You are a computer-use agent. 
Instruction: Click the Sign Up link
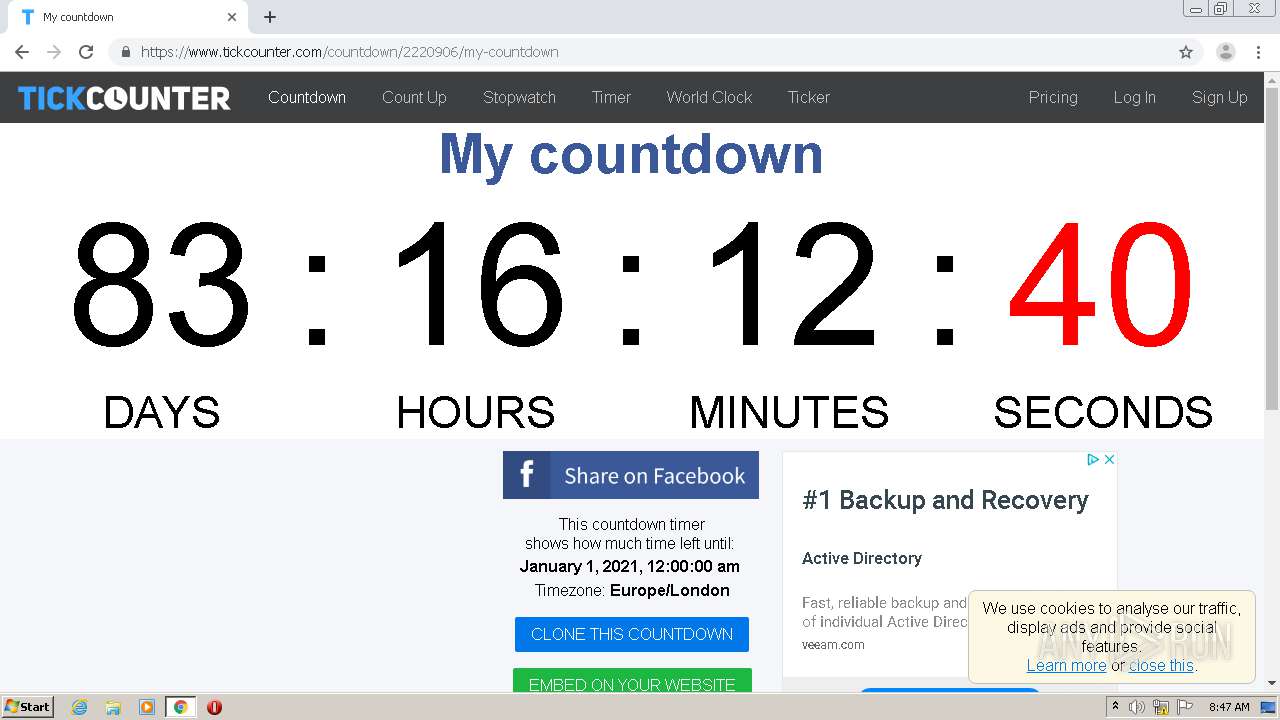1220,97
